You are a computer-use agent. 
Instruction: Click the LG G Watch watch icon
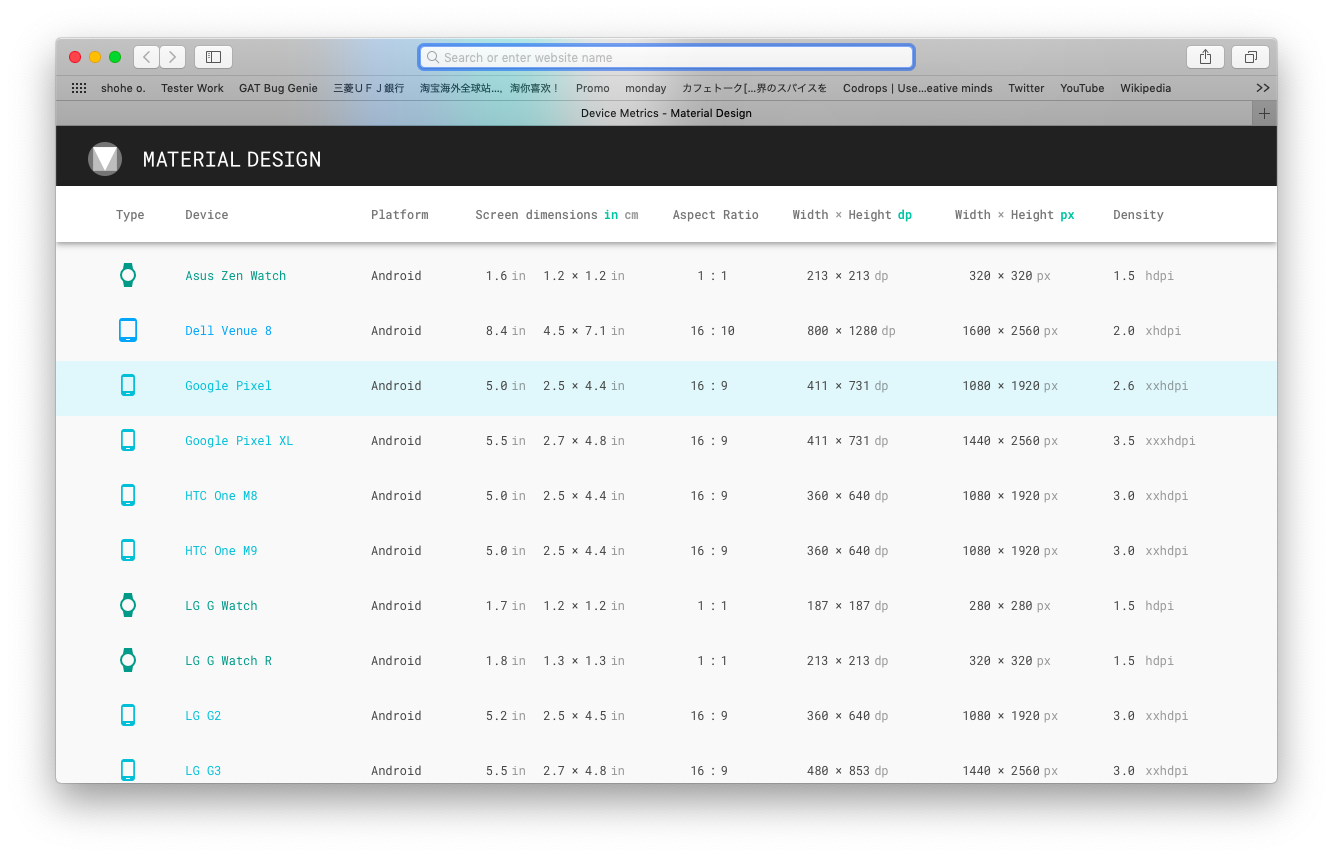[128, 605]
